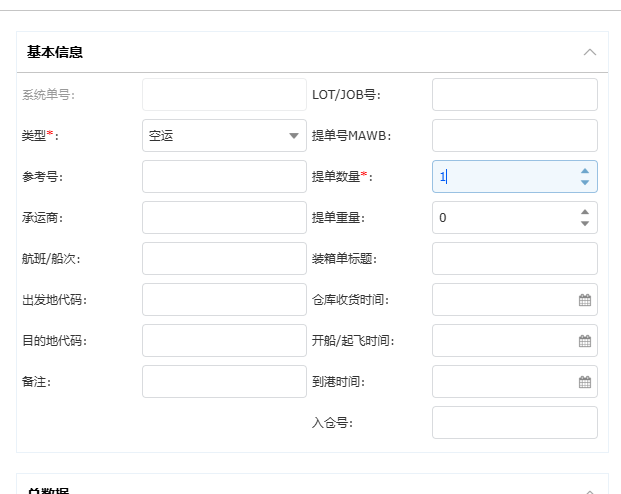Increase 提单重量 with up arrow

point(585,212)
